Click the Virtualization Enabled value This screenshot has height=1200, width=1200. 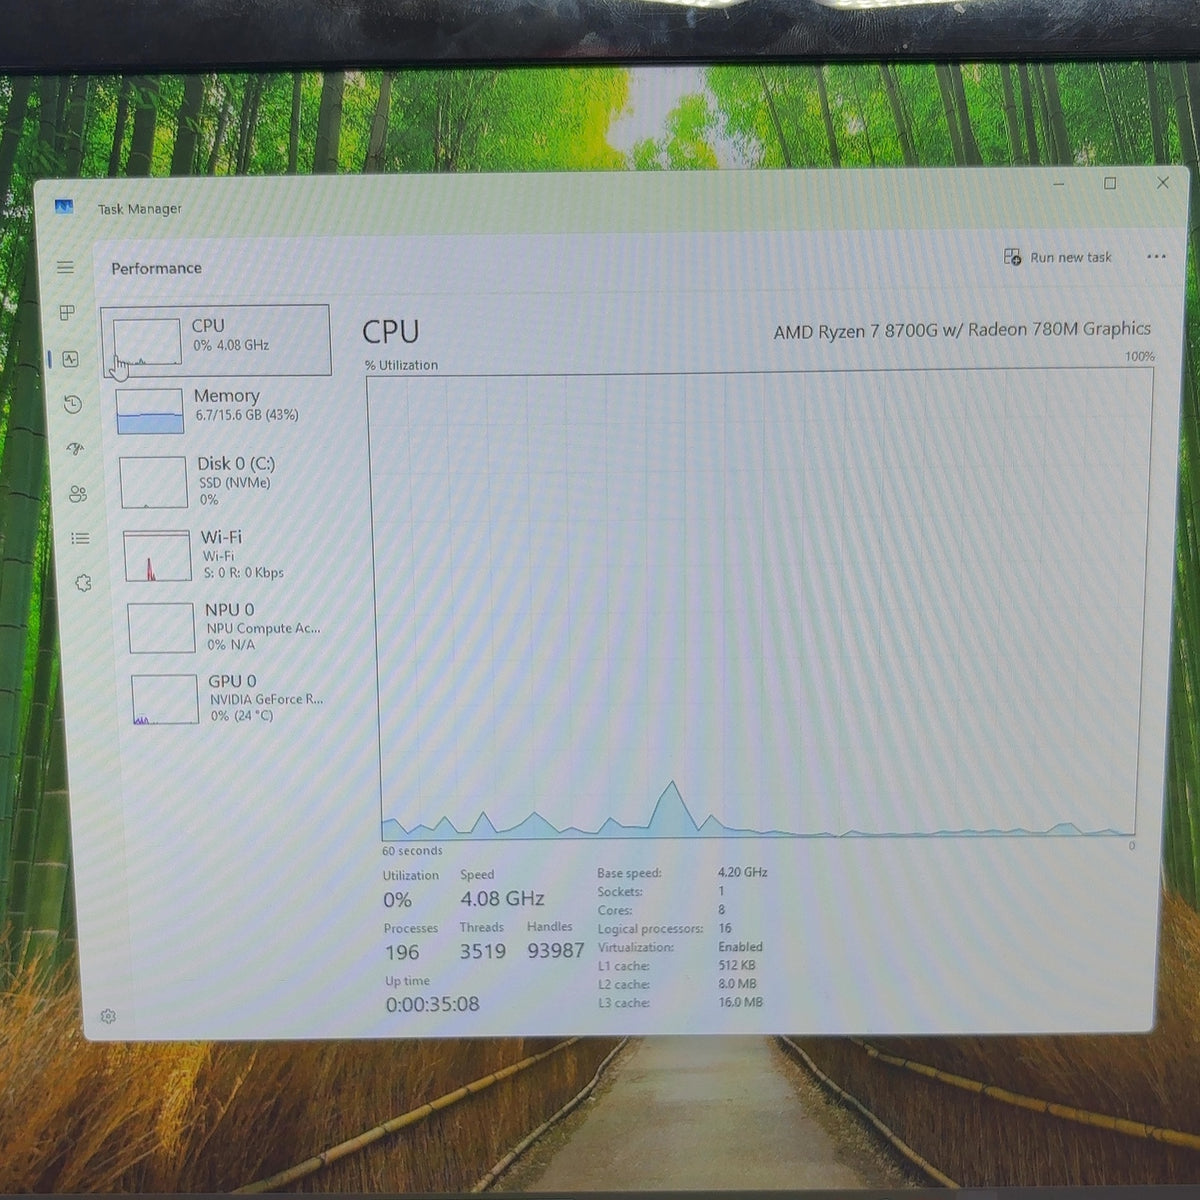click(740, 946)
